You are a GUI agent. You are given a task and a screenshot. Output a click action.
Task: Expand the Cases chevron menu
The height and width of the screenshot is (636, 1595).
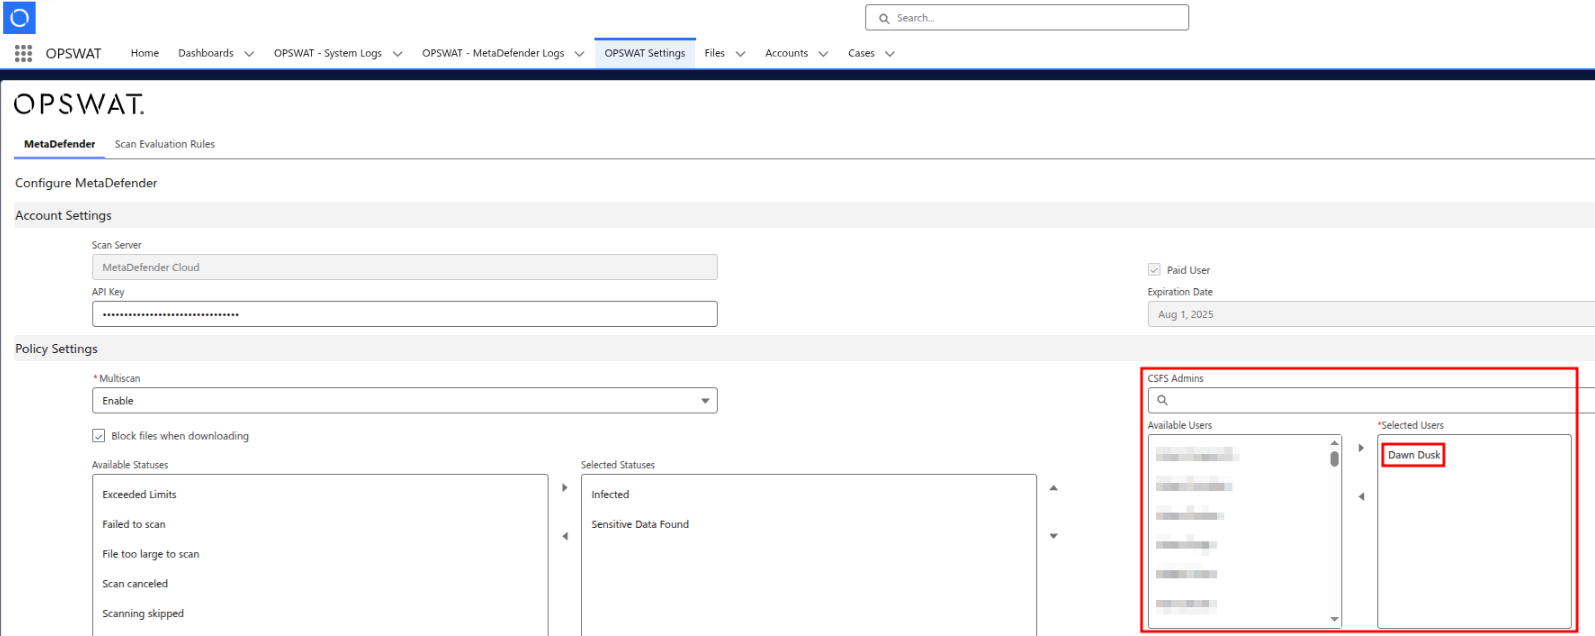click(x=890, y=54)
